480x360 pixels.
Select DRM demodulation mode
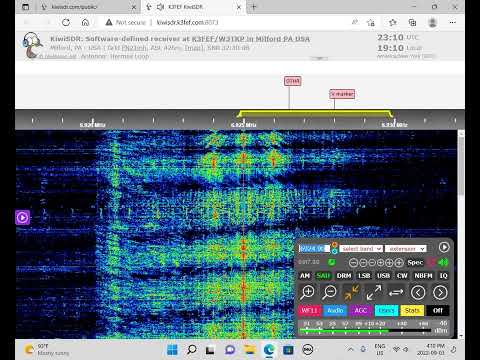[344, 276]
